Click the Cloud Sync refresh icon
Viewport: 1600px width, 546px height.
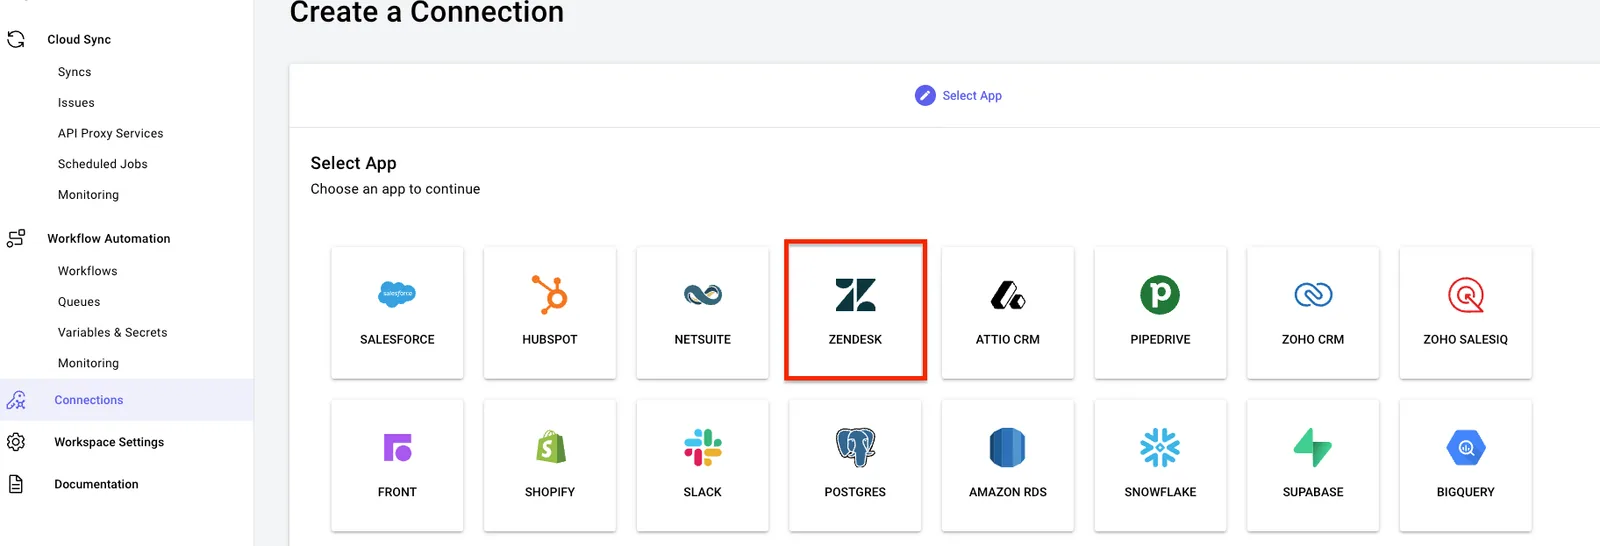[x=16, y=39]
